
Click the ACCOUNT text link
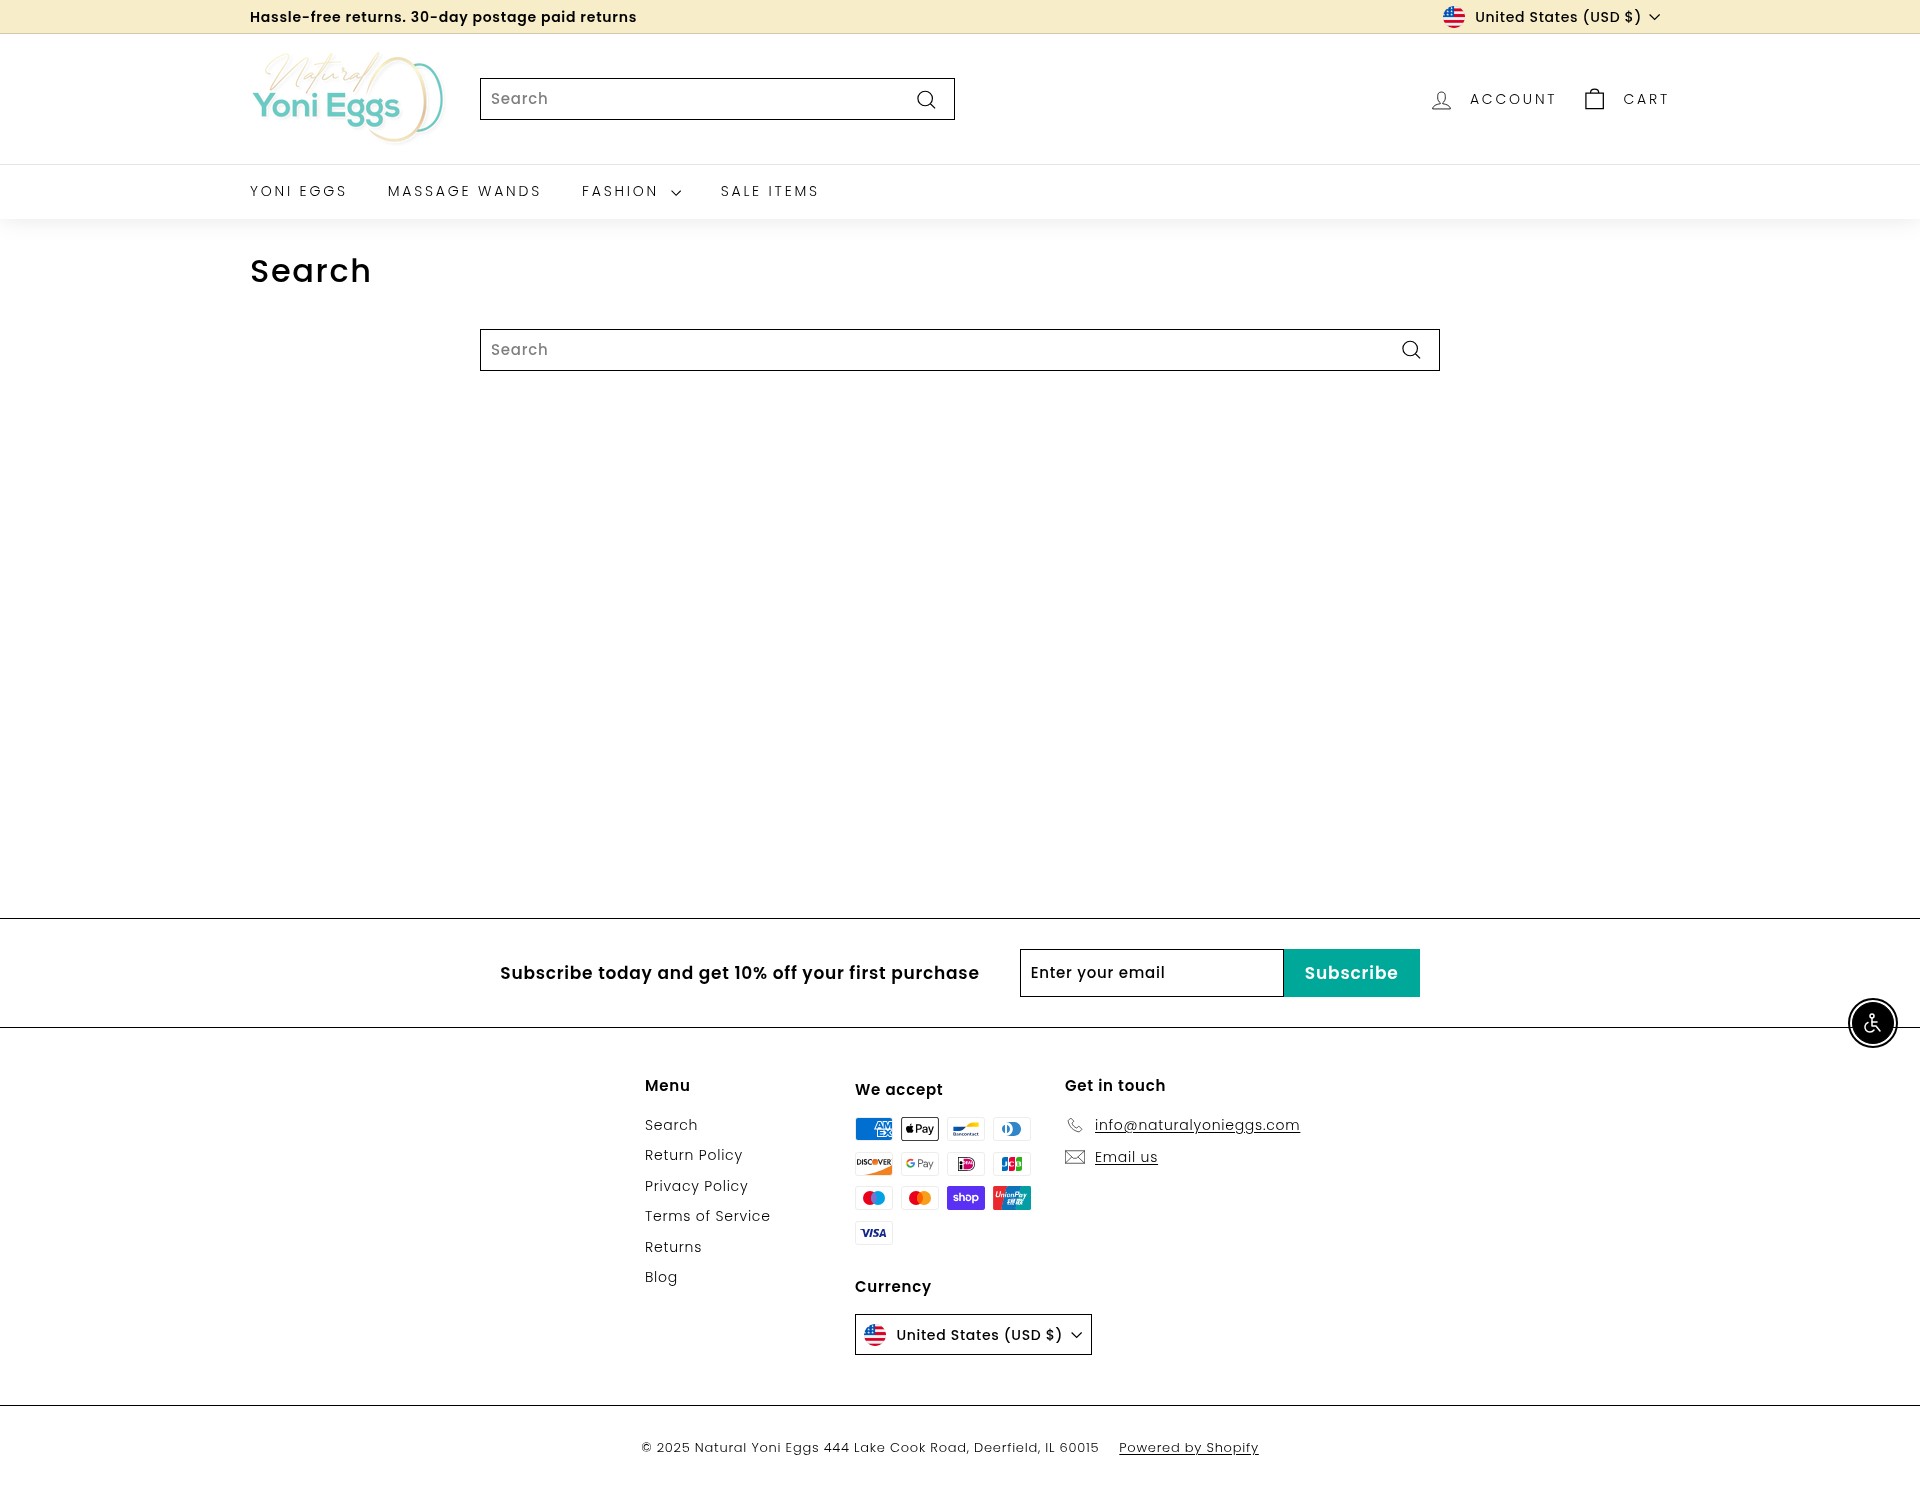click(1512, 100)
